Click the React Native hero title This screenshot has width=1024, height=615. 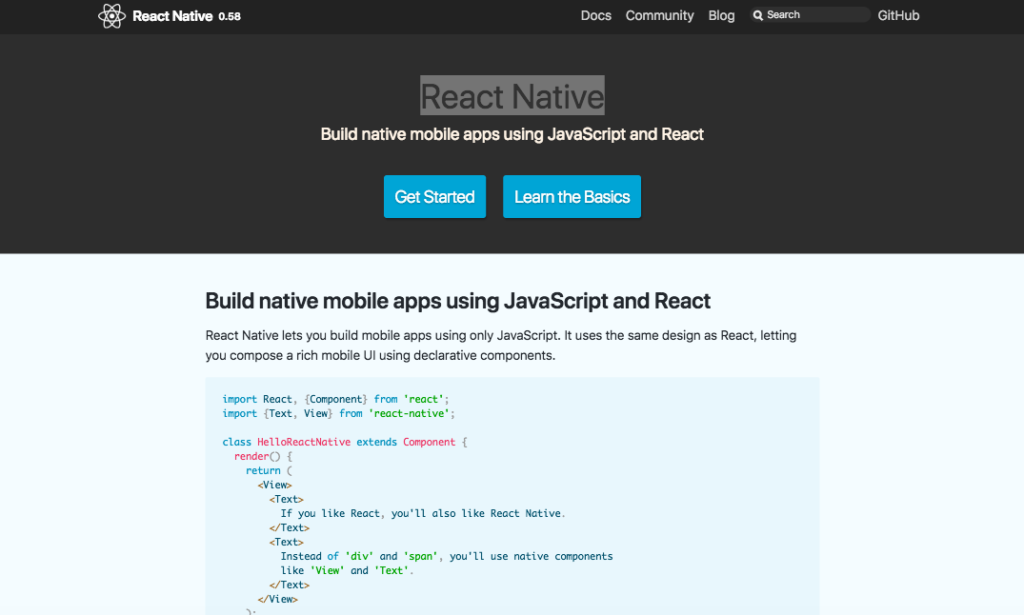pyautogui.click(x=512, y=95)
